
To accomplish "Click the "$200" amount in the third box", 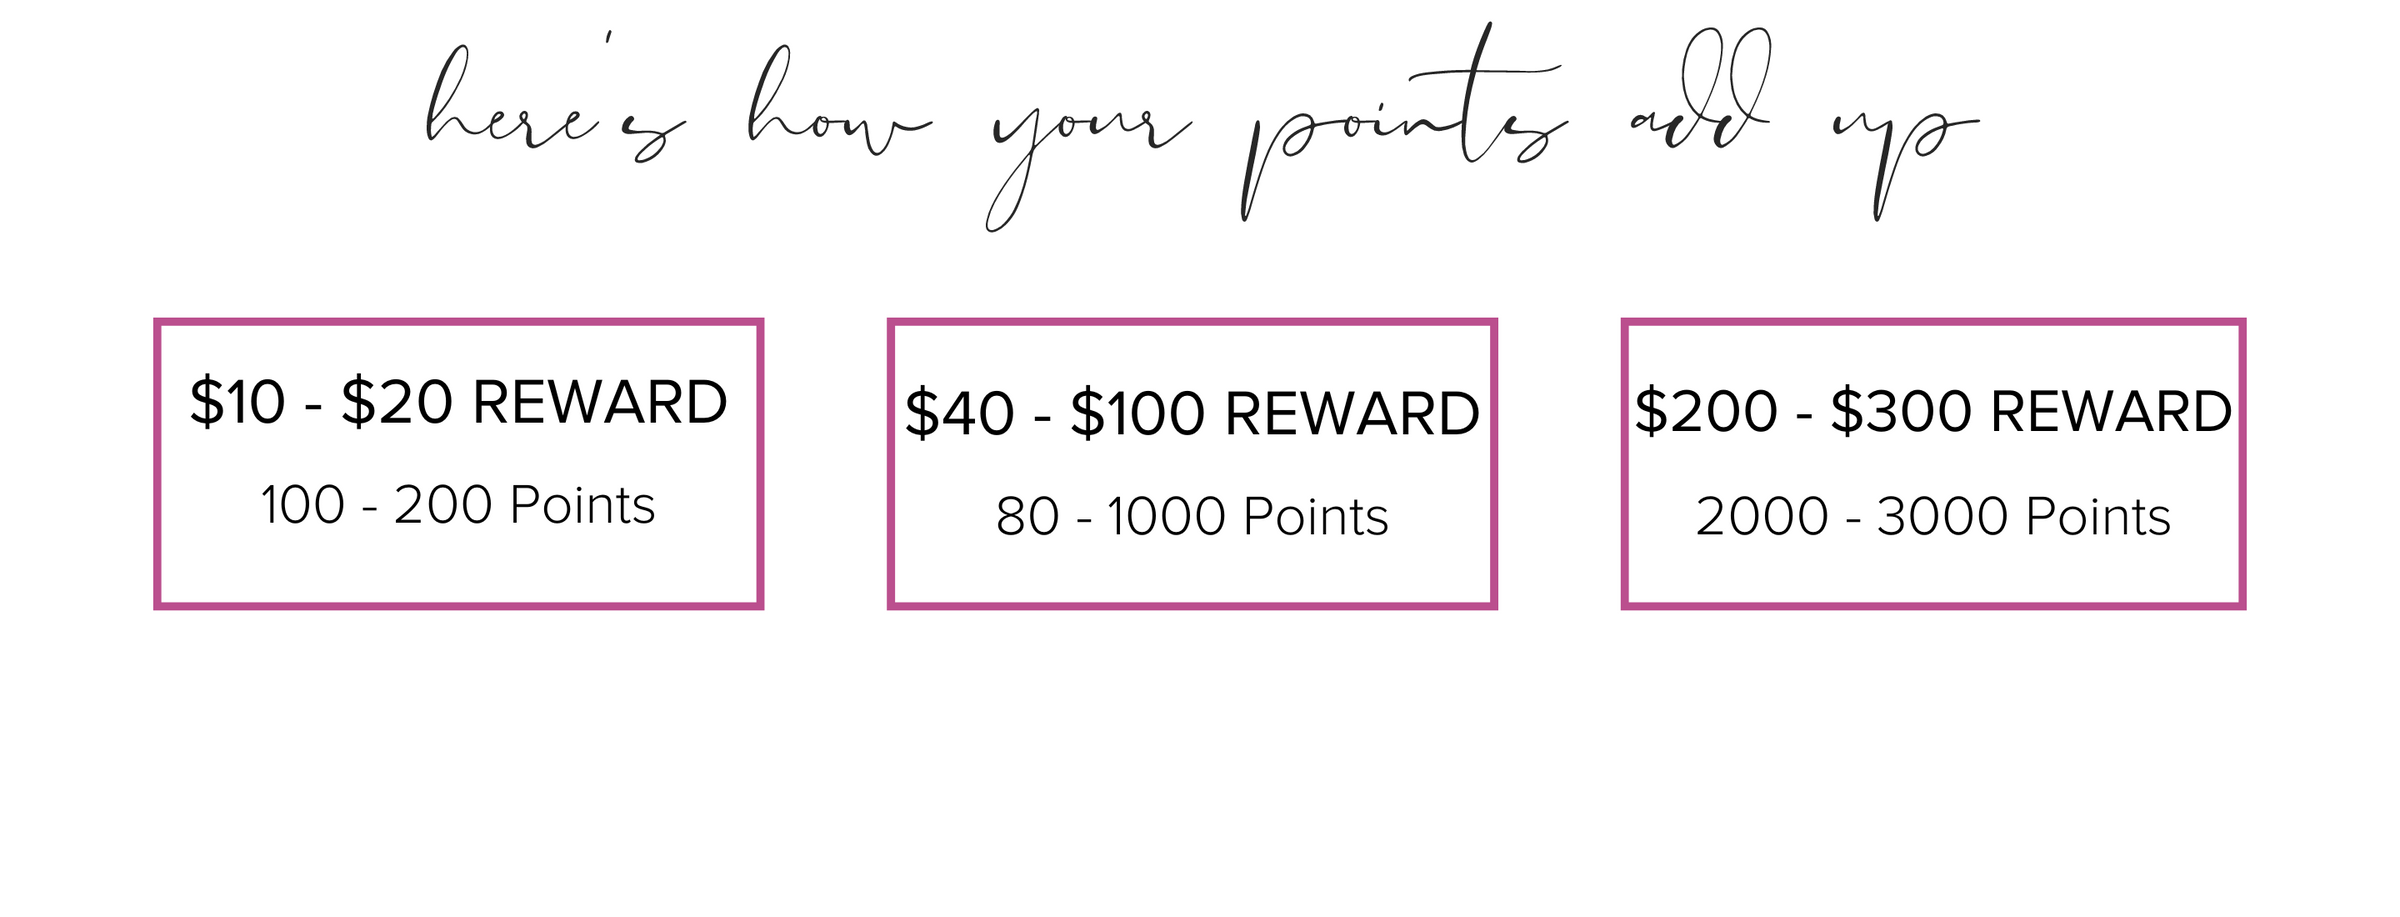I will click(1706, 411).
